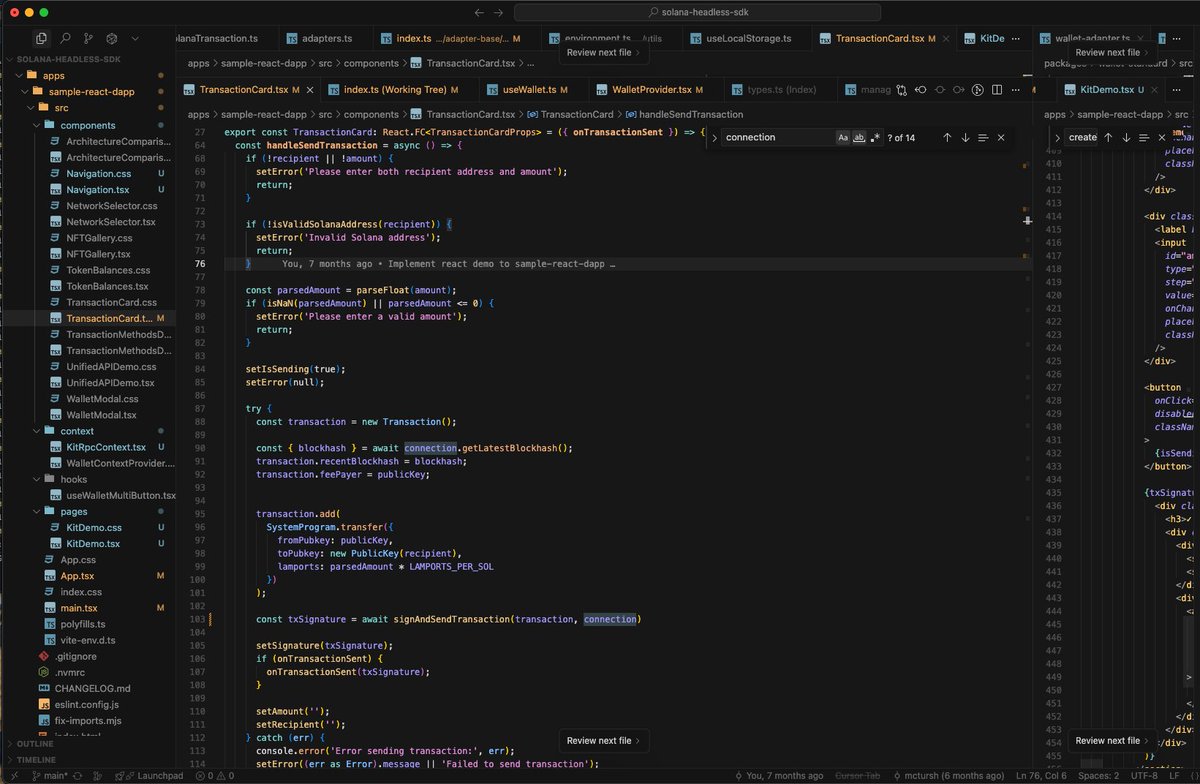Screen dimensions: 1200x784
Task: Open NFTGallery.tsx in explorer
Action: pyautogui.click(x=98, y=254)
